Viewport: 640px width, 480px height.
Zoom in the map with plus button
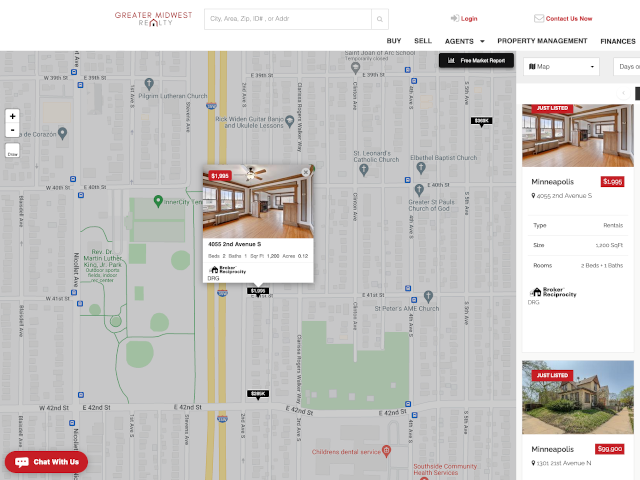click(x=13, y=116)
